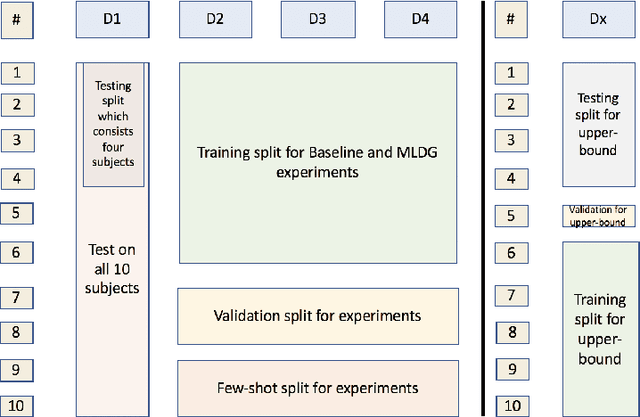Click the thick black vertical divider line
Viewport: 640px width, 417px height.
[485, 208]
